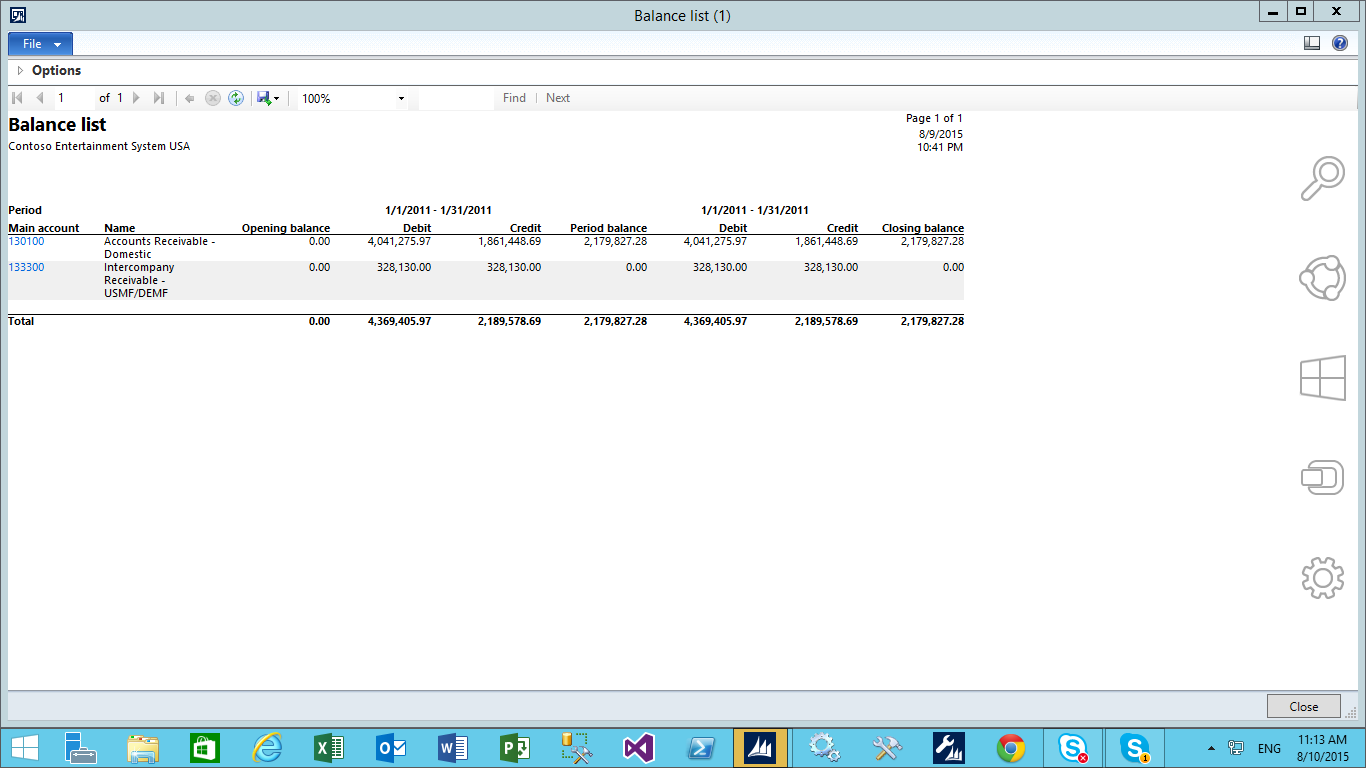
Task: Open the Help icon
Action: tap(1339, 43)
